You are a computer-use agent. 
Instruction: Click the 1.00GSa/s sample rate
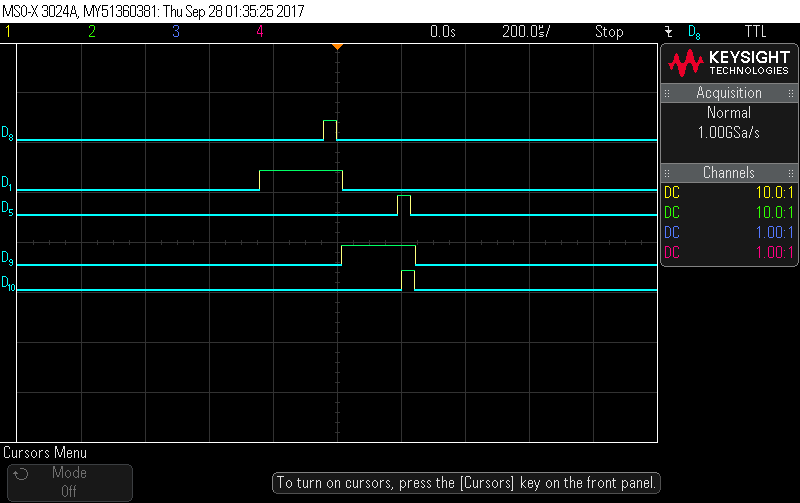tap(729, 133)
